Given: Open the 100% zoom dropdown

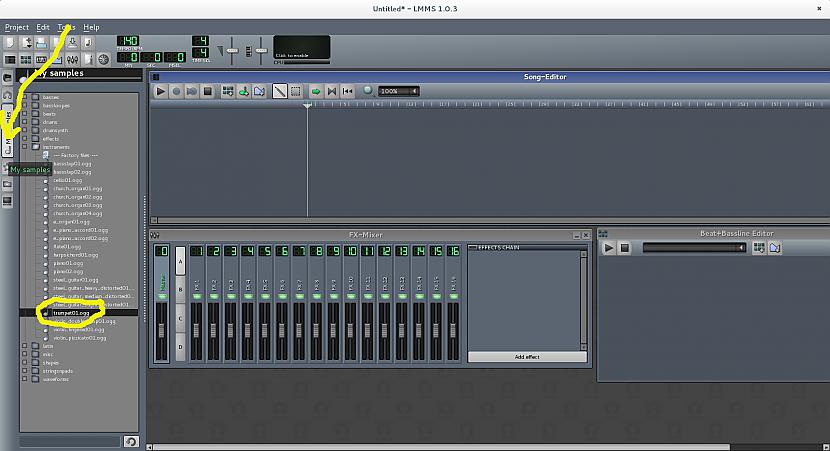Looking at the screenshot, I should 398,91.
